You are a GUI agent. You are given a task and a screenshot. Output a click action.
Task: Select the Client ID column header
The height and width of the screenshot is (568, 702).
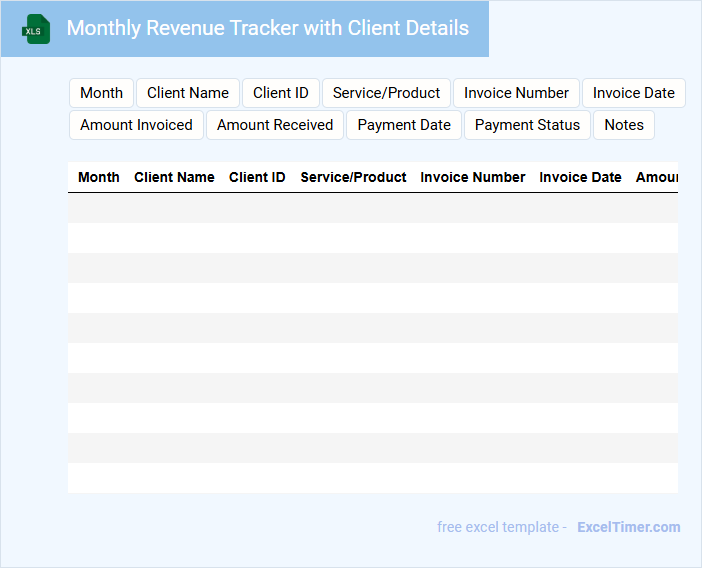pyautogui.click(x=257, y=177)
